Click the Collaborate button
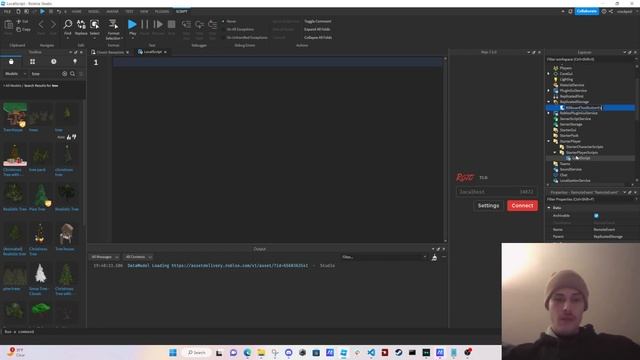This screenshot has height=360, width=640. point(587,11)
